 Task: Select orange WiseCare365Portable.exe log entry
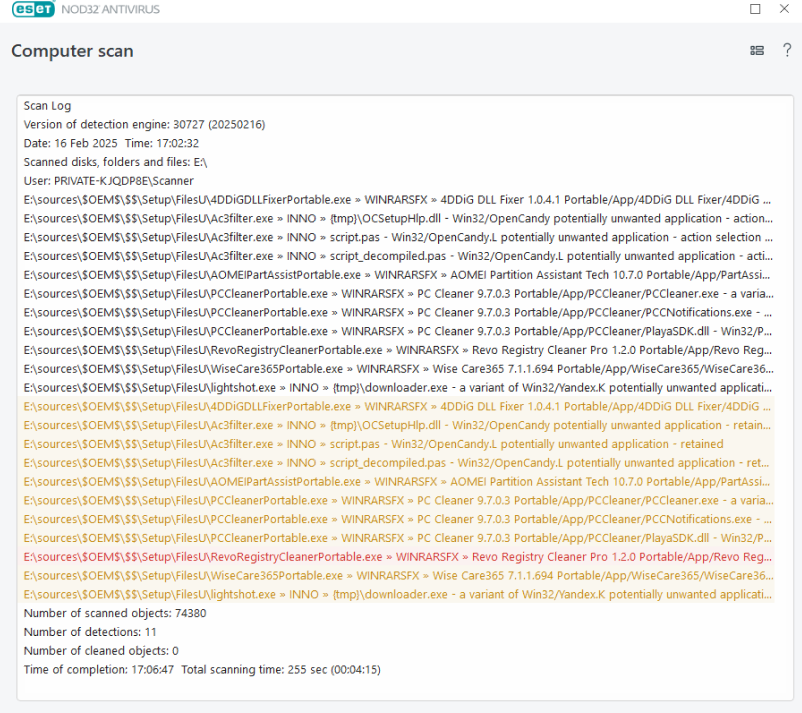coord(398,576)
